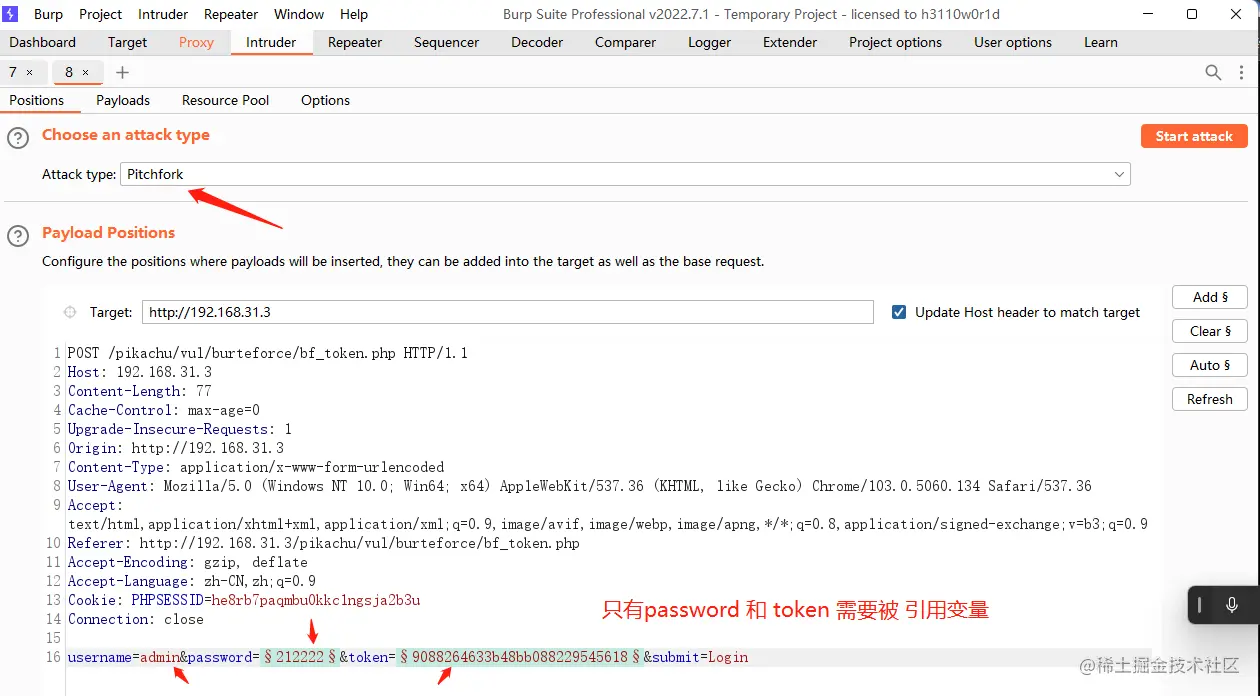Select the Positions sub-tab

click(x=37, y=100)
